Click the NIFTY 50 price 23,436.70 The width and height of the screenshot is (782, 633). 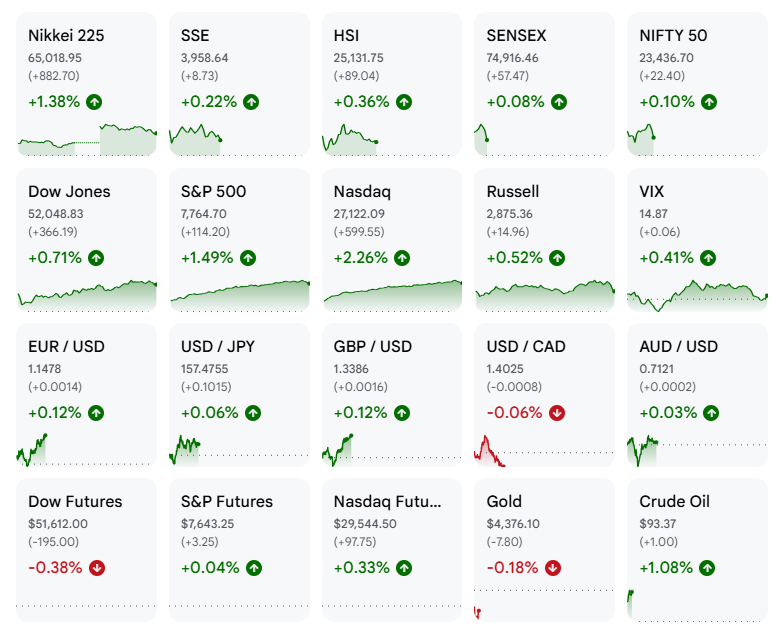666,58
